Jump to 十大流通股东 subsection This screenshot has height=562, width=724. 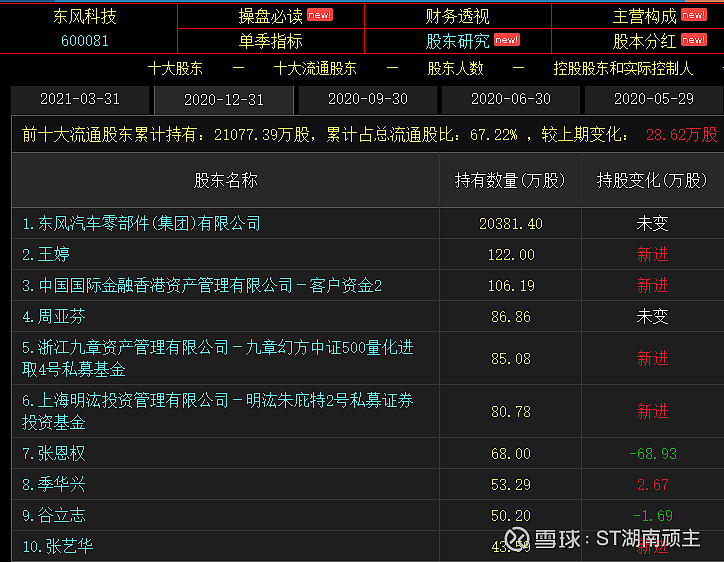(x=315, y=68)
